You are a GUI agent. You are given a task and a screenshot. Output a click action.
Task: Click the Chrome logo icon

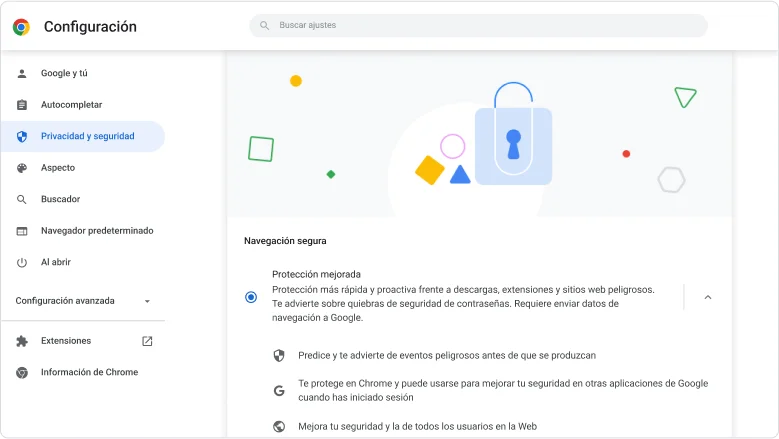tap(21, 27)
